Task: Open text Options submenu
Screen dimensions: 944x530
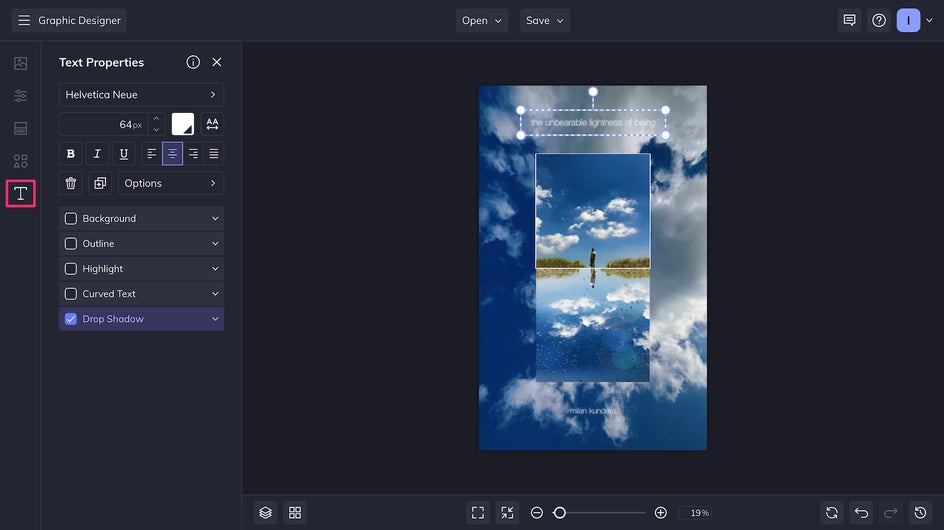Action: [170, 183]
